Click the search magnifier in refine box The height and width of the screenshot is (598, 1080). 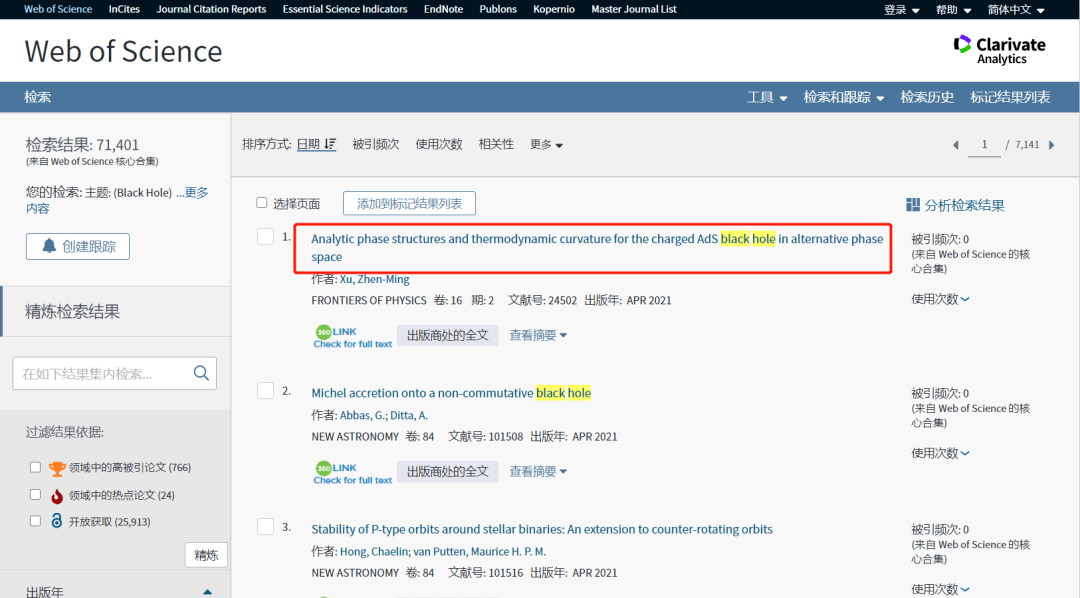point(201,373)
